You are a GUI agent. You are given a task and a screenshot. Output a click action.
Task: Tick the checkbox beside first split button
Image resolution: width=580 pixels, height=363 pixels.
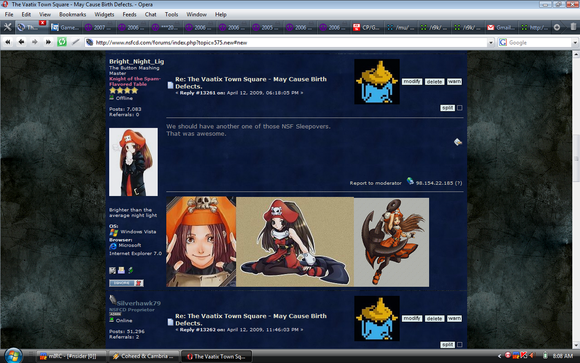(x=459, y=108)
